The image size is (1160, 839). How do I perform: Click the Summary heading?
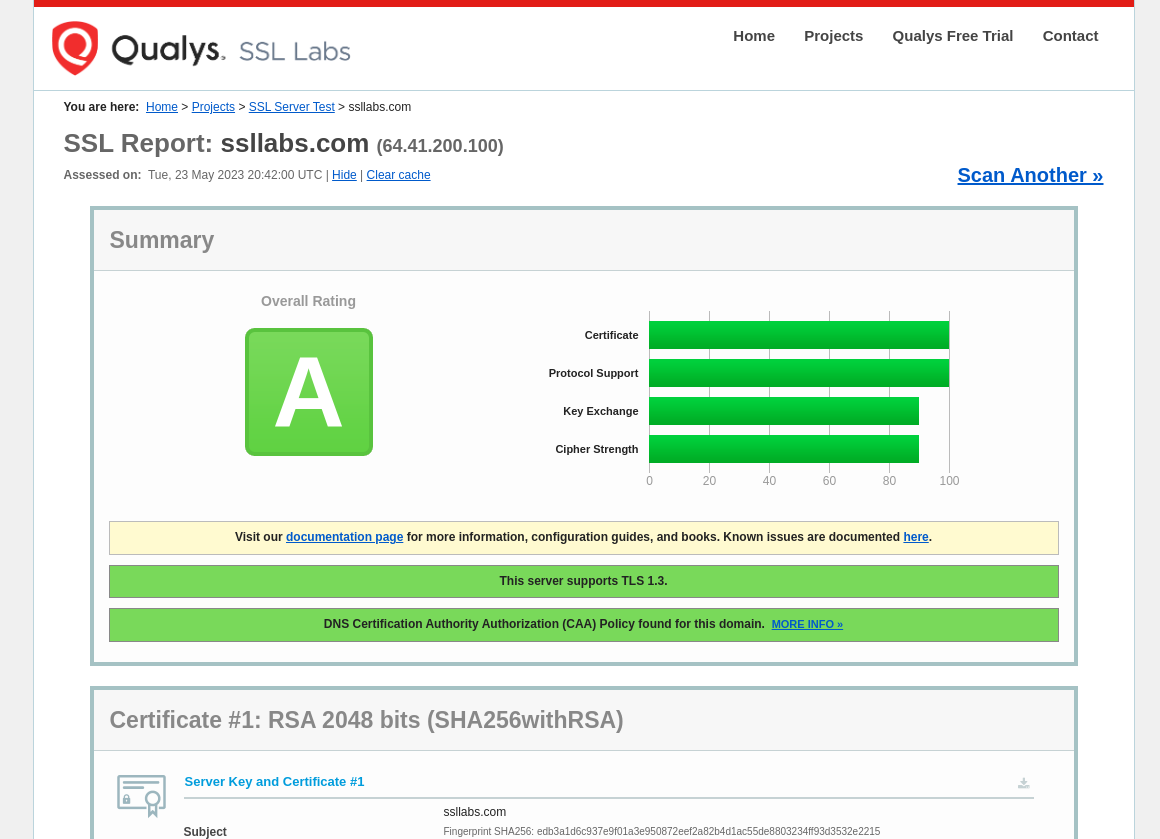tap(161, 240)
